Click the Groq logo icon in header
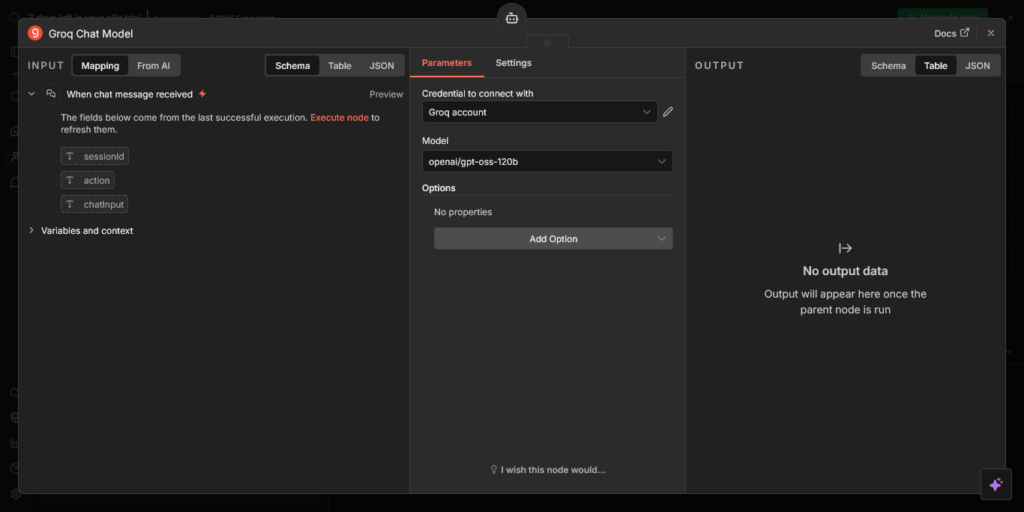Viewport: 1024px width, 512px height. click(x=35, y=33)
